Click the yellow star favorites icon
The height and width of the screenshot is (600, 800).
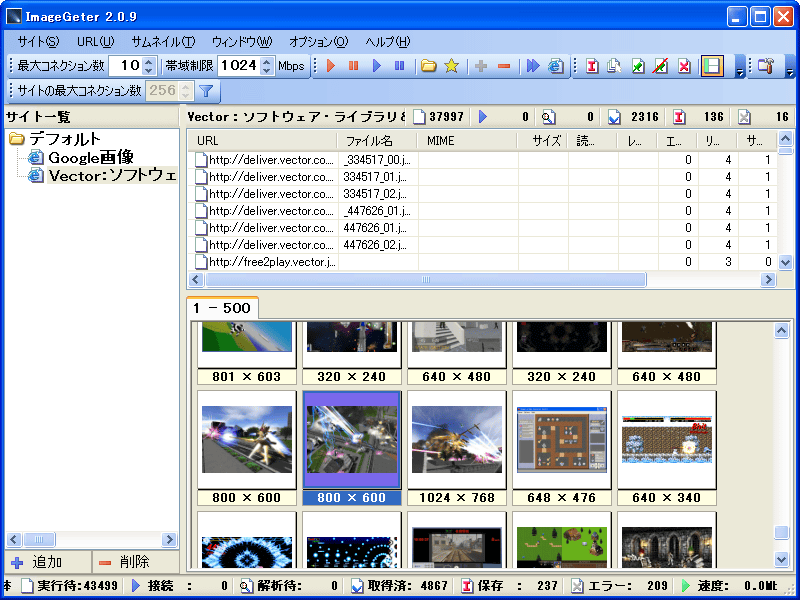(x=451, y=66)
